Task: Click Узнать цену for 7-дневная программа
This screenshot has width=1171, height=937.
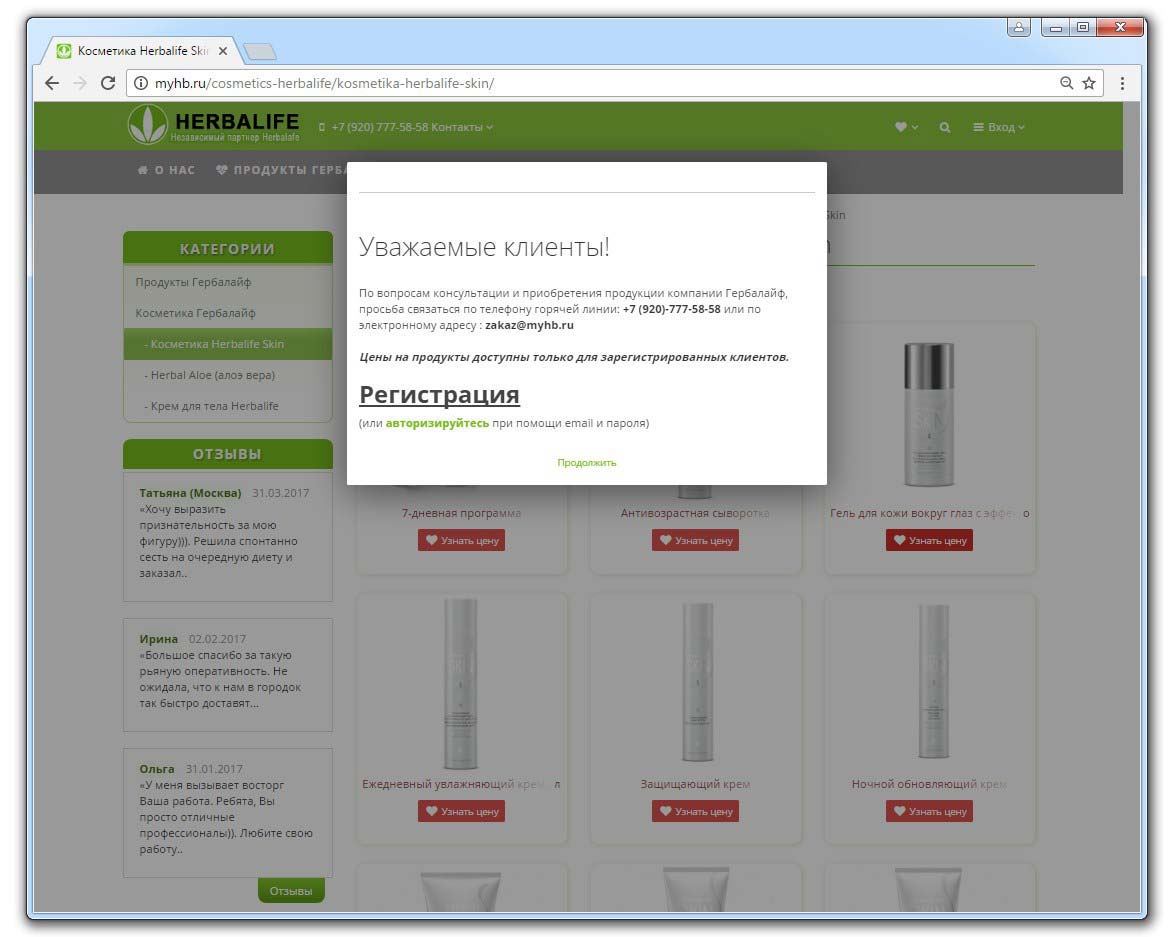Action: 462,541
